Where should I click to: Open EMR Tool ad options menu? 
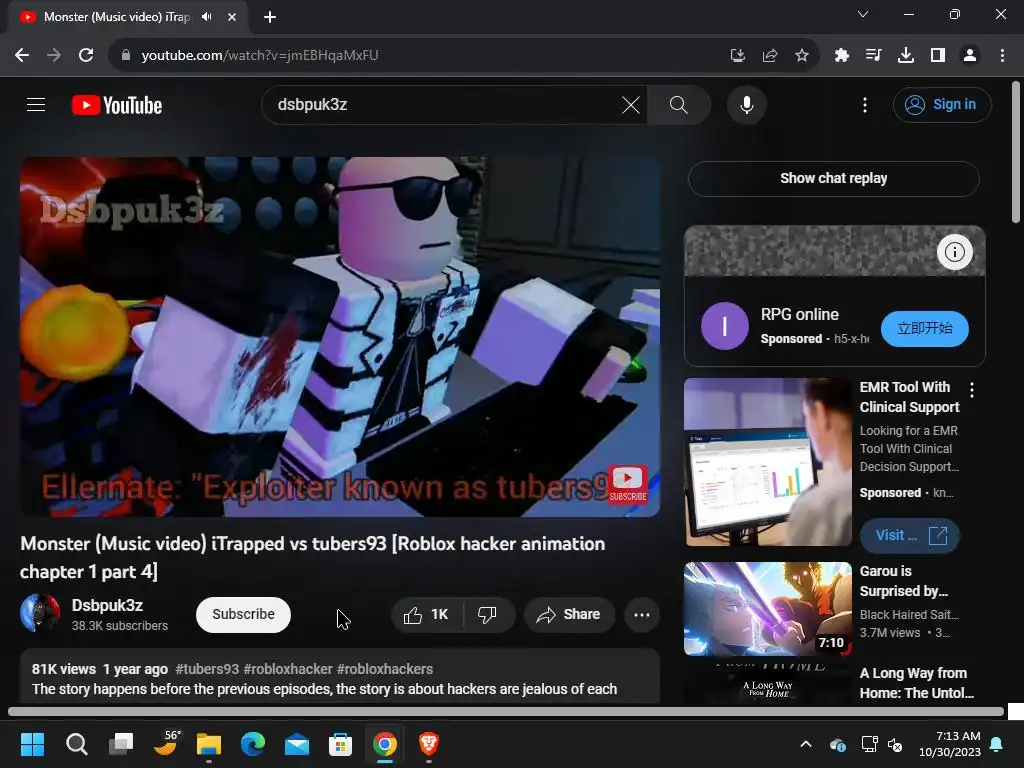click(x=972, y=390)
